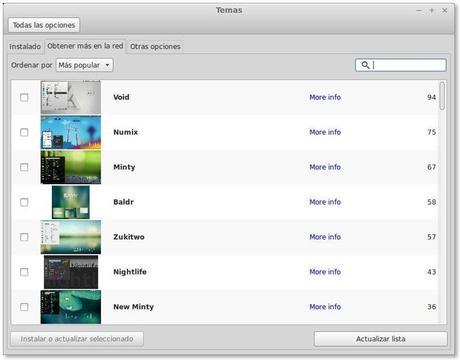Screen dimensions: 460x360
Task: Mark the Nightlife theme checkbox
Action: pos(24,272)
